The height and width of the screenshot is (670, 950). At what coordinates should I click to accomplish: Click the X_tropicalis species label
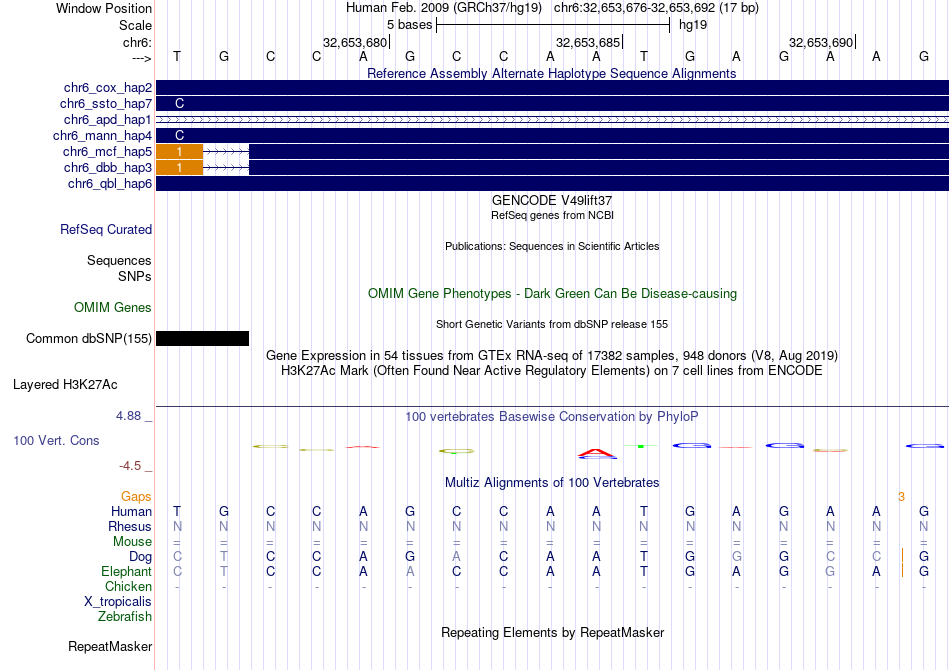coord(118,602)
